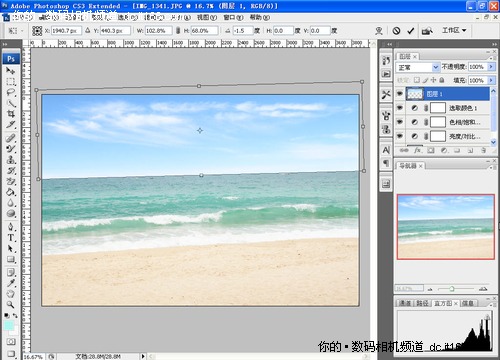Select the Slice tool
The width and height of the screenshot is (500, 360).
pos(11,125)
